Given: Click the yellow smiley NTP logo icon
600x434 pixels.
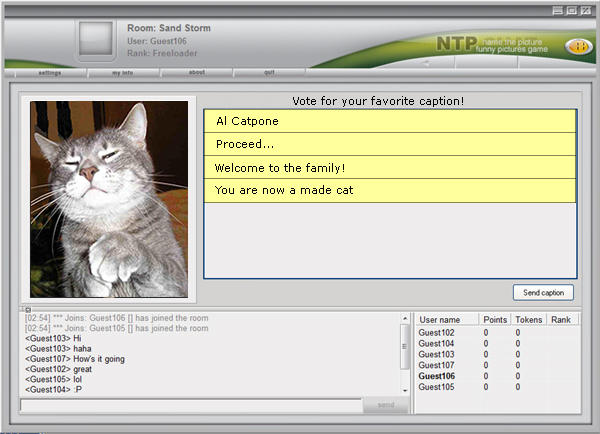Looking at the screenshot, I should pos(578,47).
